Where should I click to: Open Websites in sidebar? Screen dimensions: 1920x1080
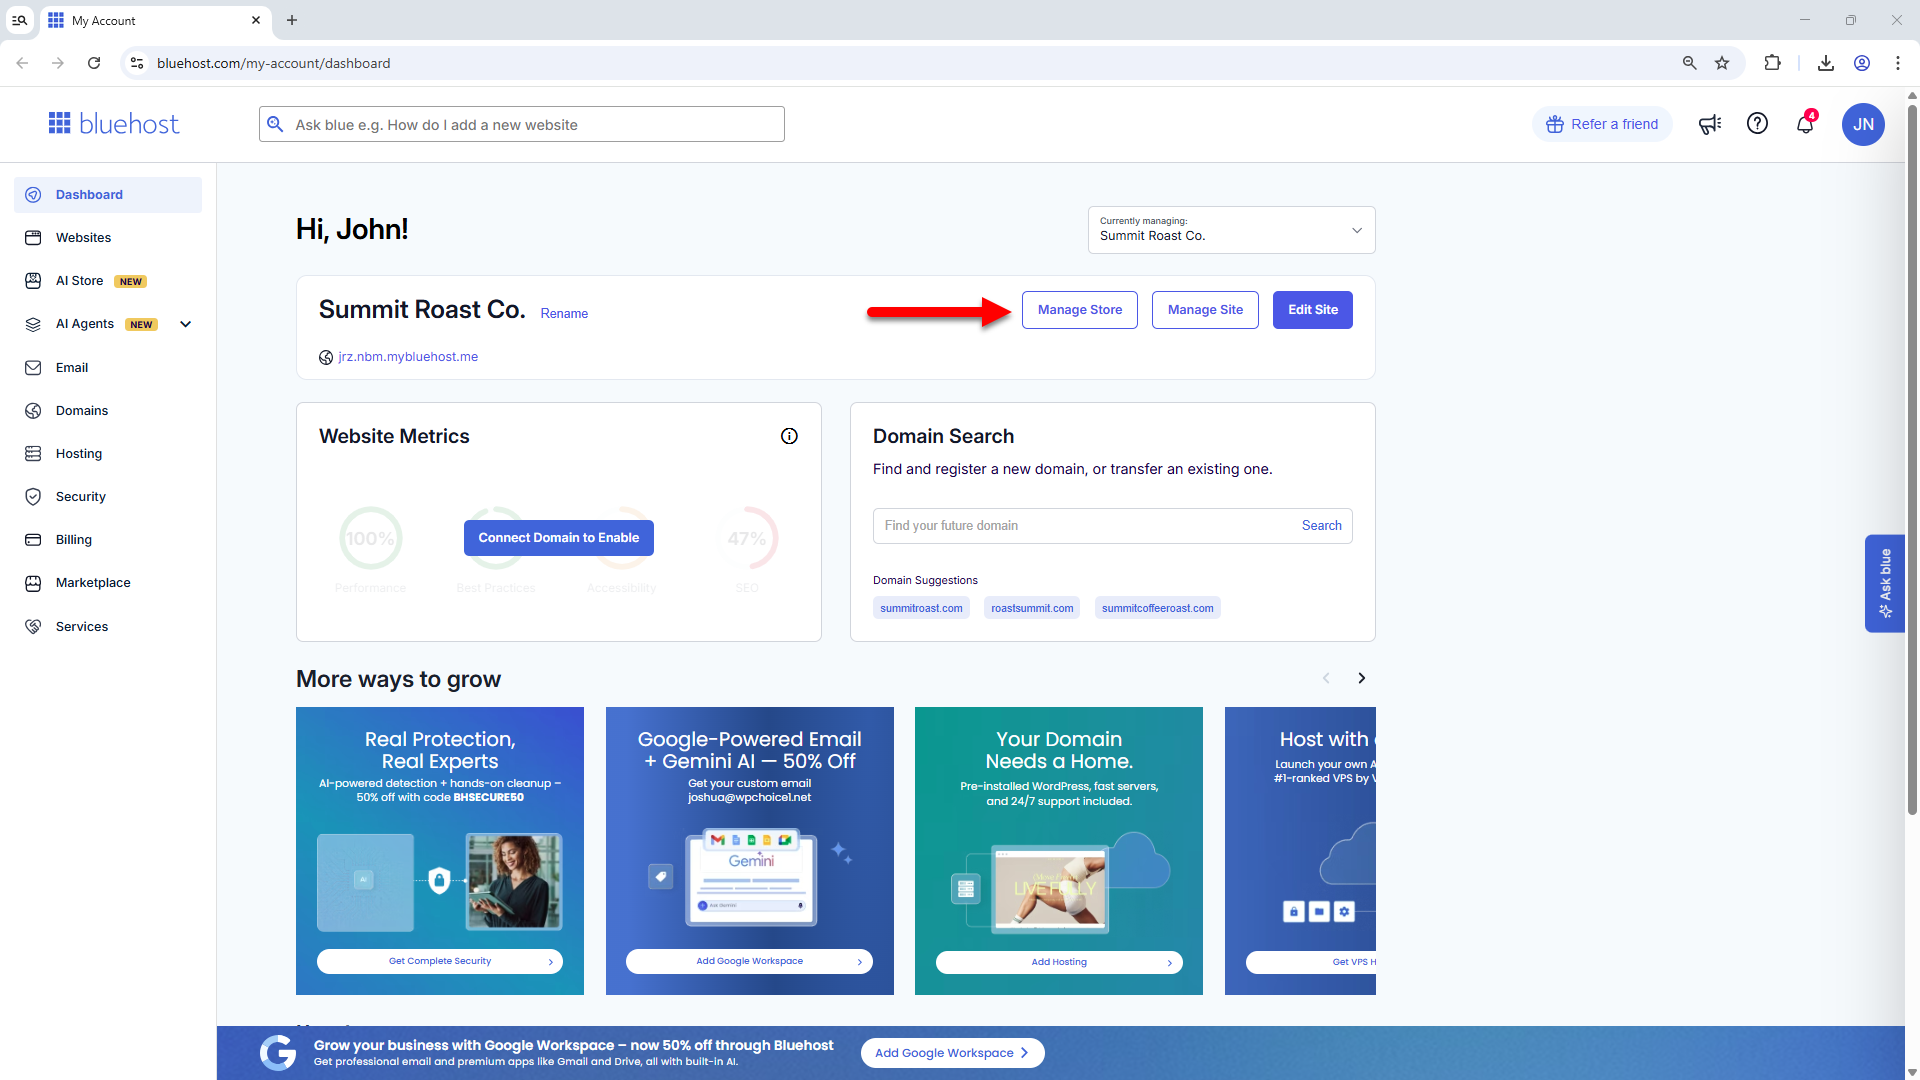coord(108,238)
